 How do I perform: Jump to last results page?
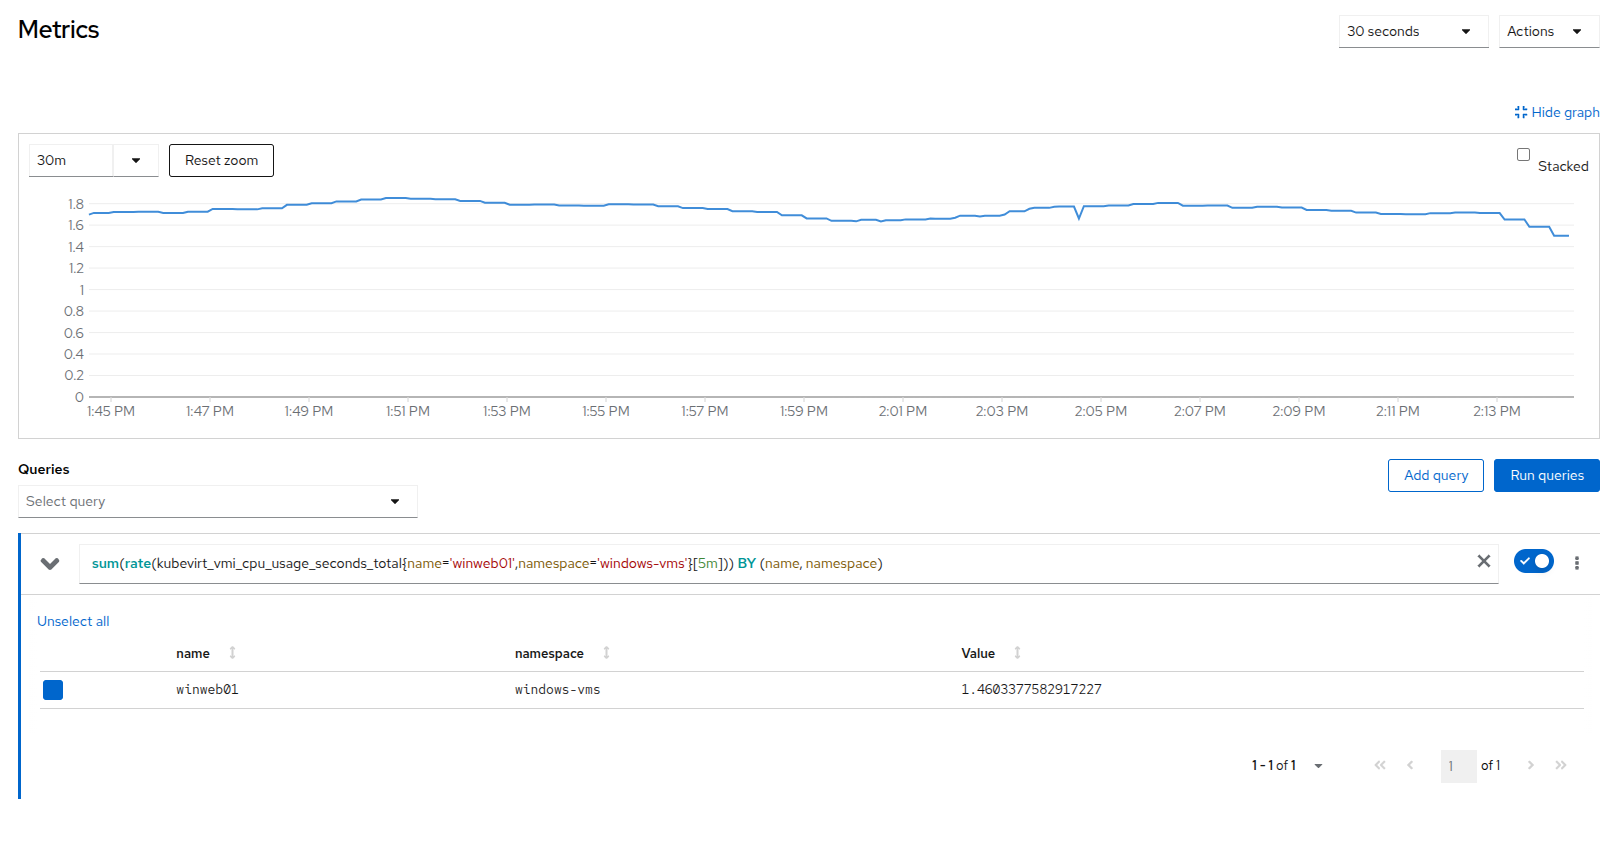coord(1561,765)
